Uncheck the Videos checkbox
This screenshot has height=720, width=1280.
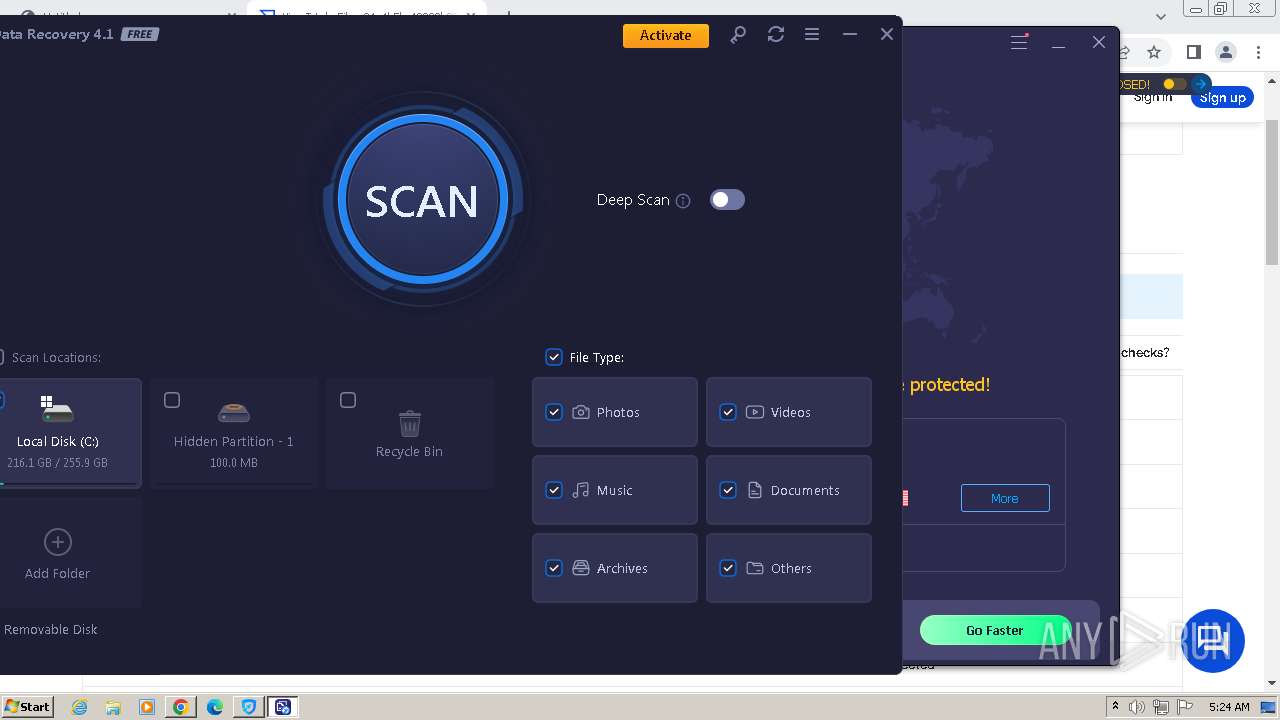pyautogui.click(x=728, y=412)
